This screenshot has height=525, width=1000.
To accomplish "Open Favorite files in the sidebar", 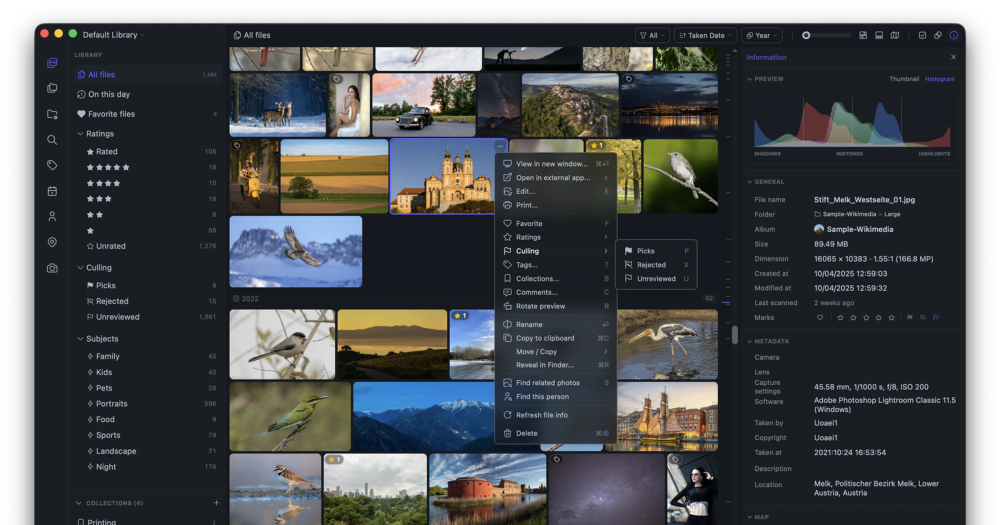I will (x=147, y=114).
